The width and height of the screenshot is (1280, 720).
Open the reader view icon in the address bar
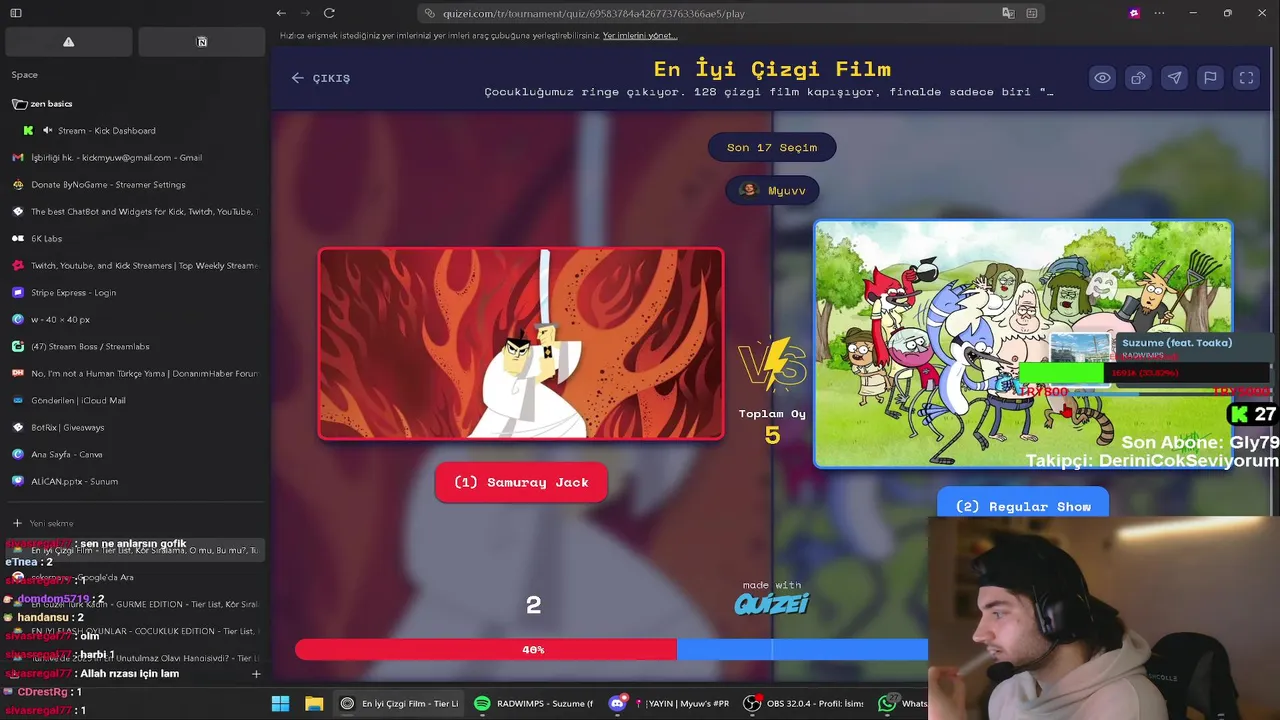1031,13
